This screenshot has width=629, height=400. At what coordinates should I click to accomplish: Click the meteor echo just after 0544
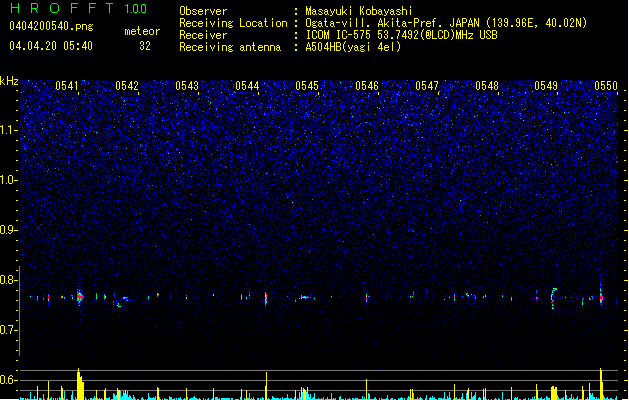266,299
